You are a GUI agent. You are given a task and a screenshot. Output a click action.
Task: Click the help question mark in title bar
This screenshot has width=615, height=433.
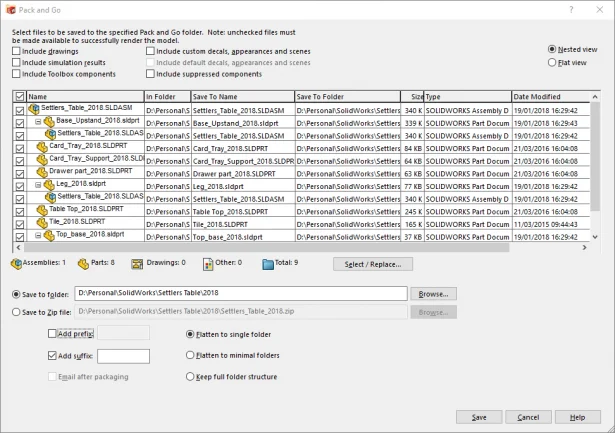click(571, 10)
